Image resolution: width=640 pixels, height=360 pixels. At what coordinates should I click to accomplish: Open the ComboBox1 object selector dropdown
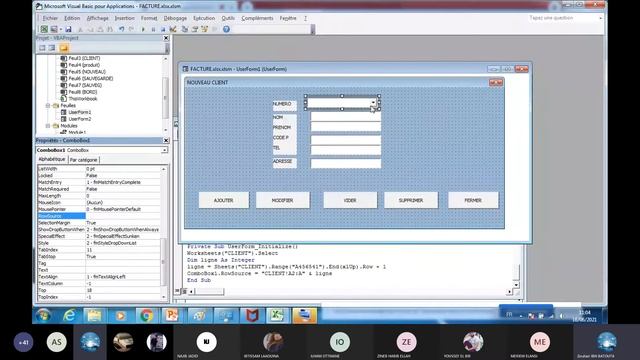(x=164, y=150)
